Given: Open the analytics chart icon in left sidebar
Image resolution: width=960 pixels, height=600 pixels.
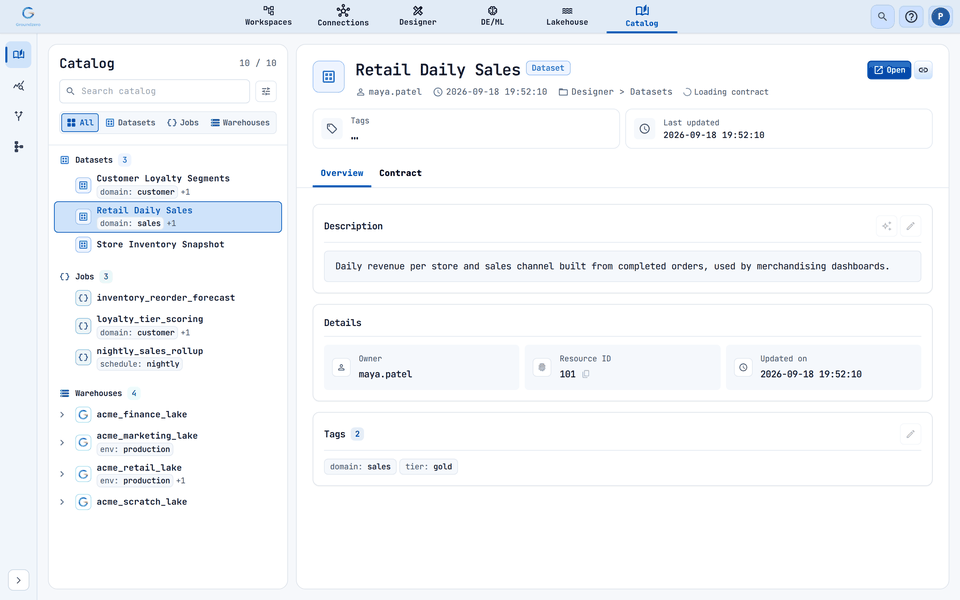Looking at the screenshot, I should (18, 85).
